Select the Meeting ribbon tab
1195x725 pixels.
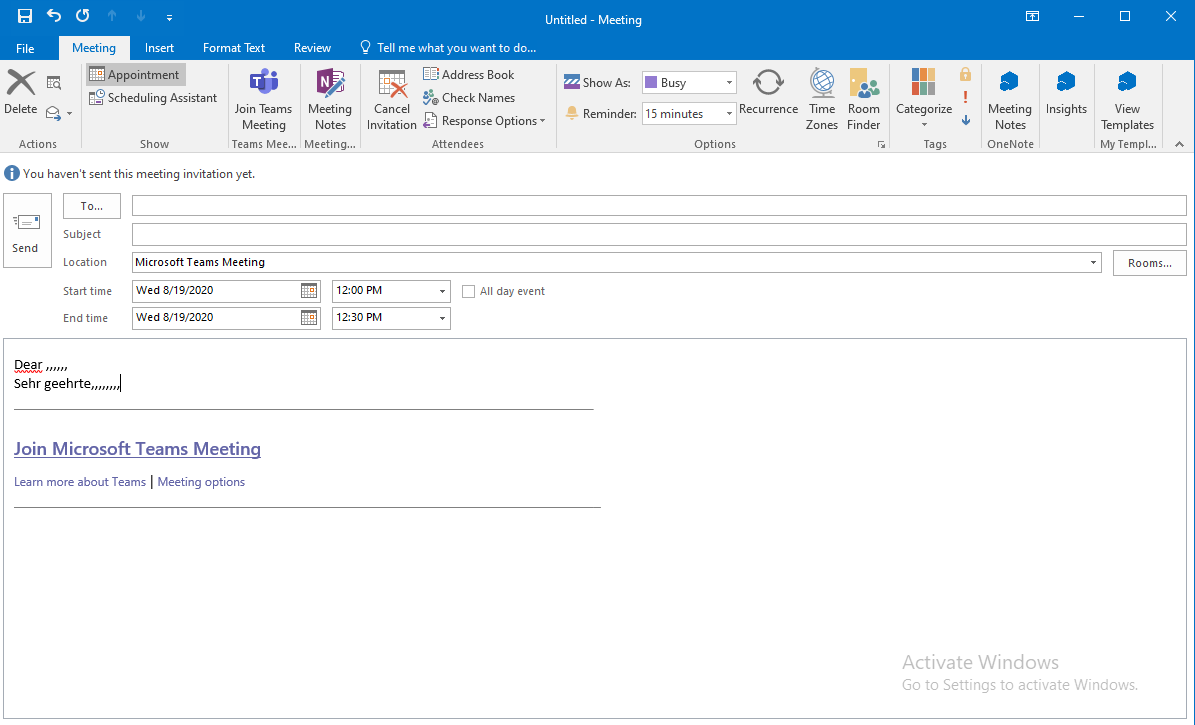(94, 48)
